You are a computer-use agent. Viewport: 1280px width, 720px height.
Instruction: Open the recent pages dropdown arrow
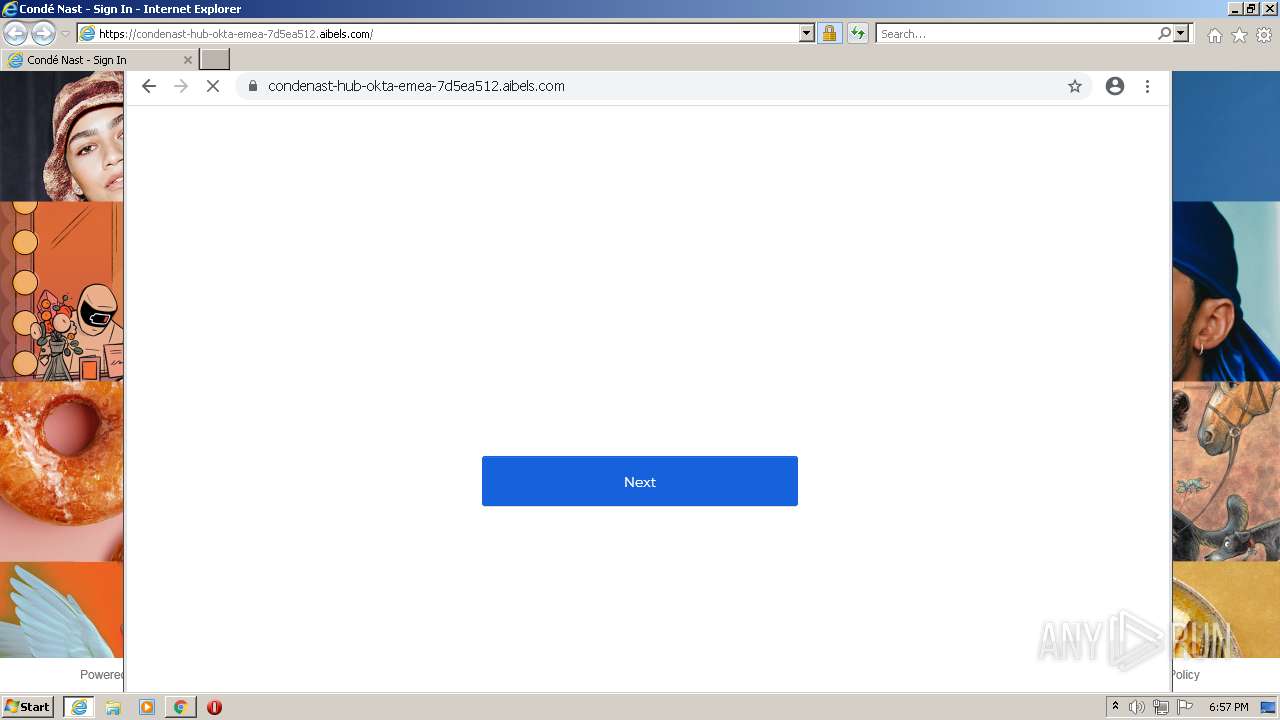(65, 34)
